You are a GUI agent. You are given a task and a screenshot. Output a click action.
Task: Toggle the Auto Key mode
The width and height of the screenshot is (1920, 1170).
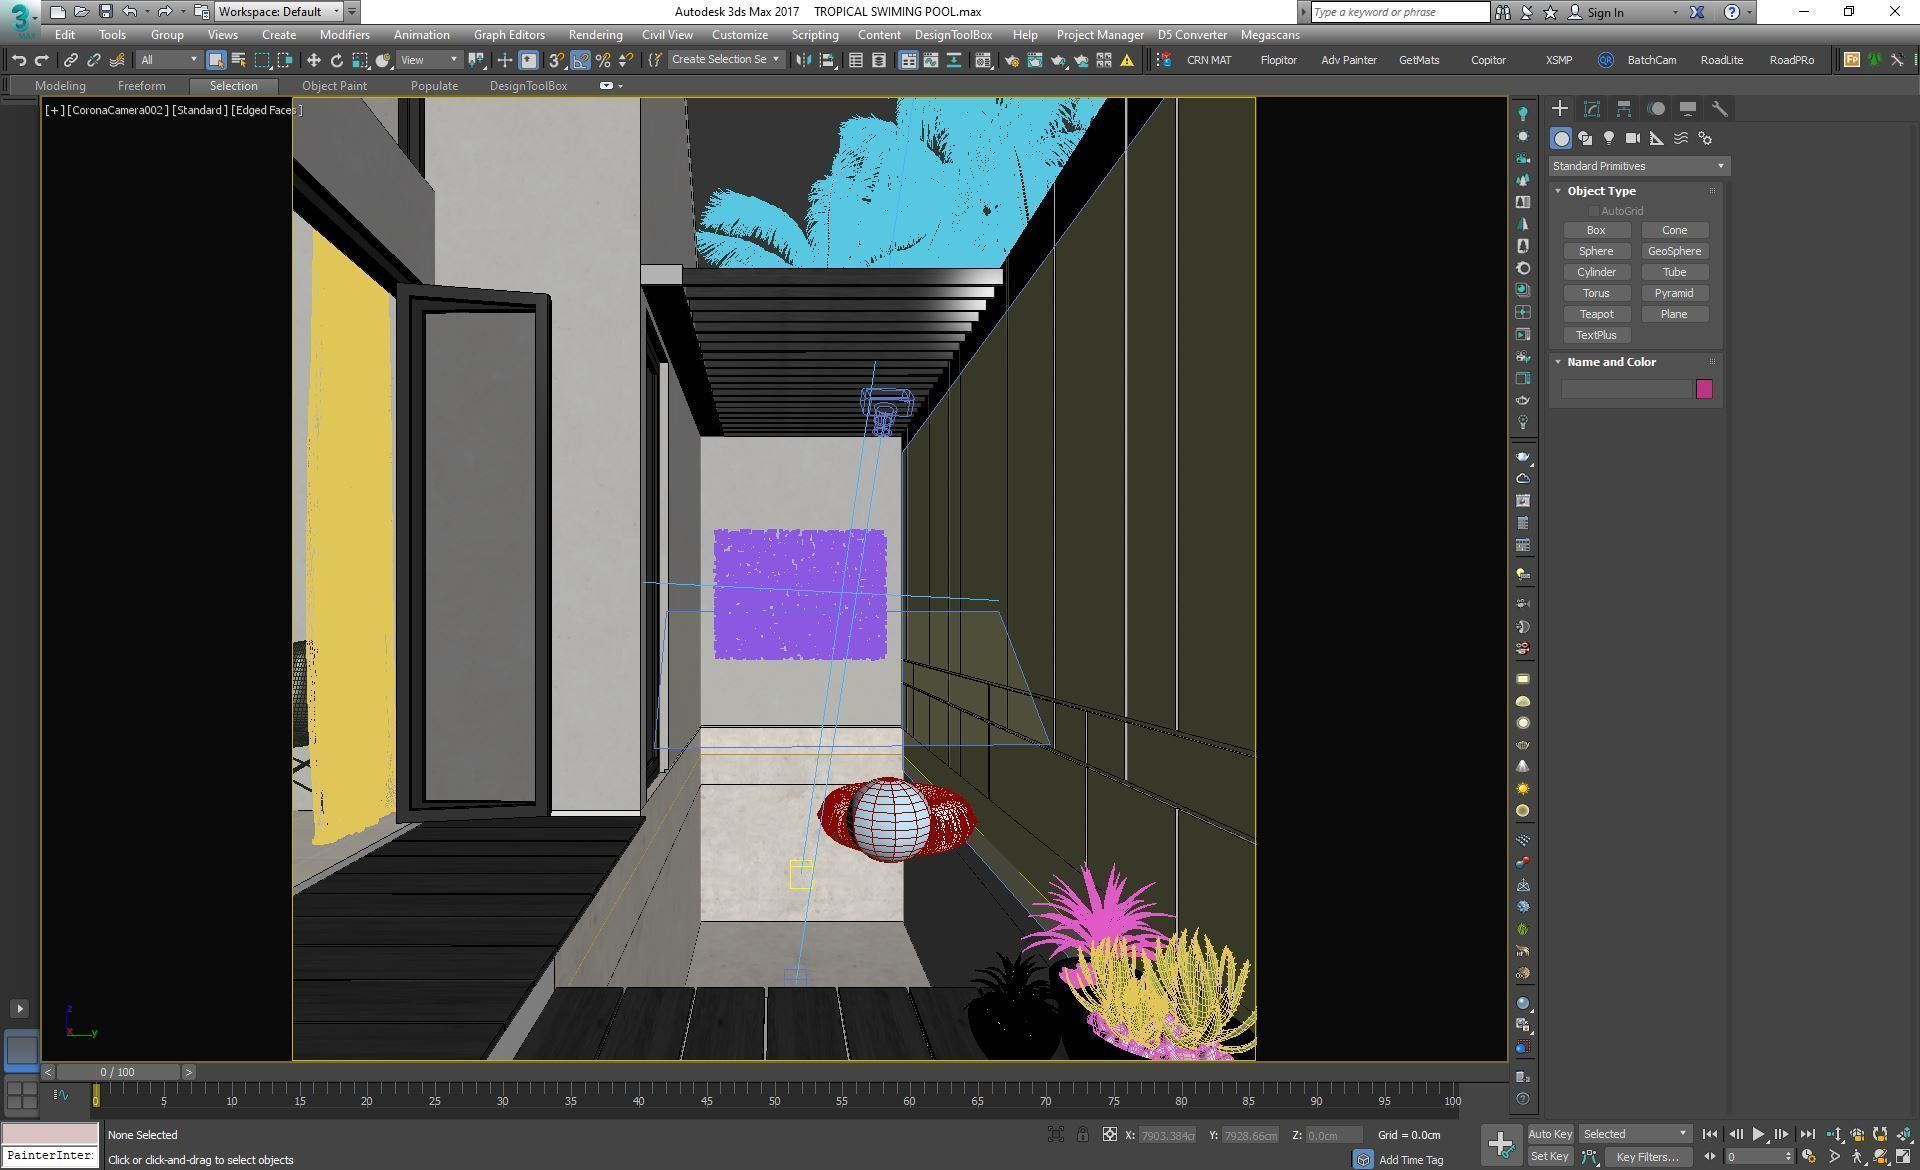pyautogui.click(x=1550, y=1134)
